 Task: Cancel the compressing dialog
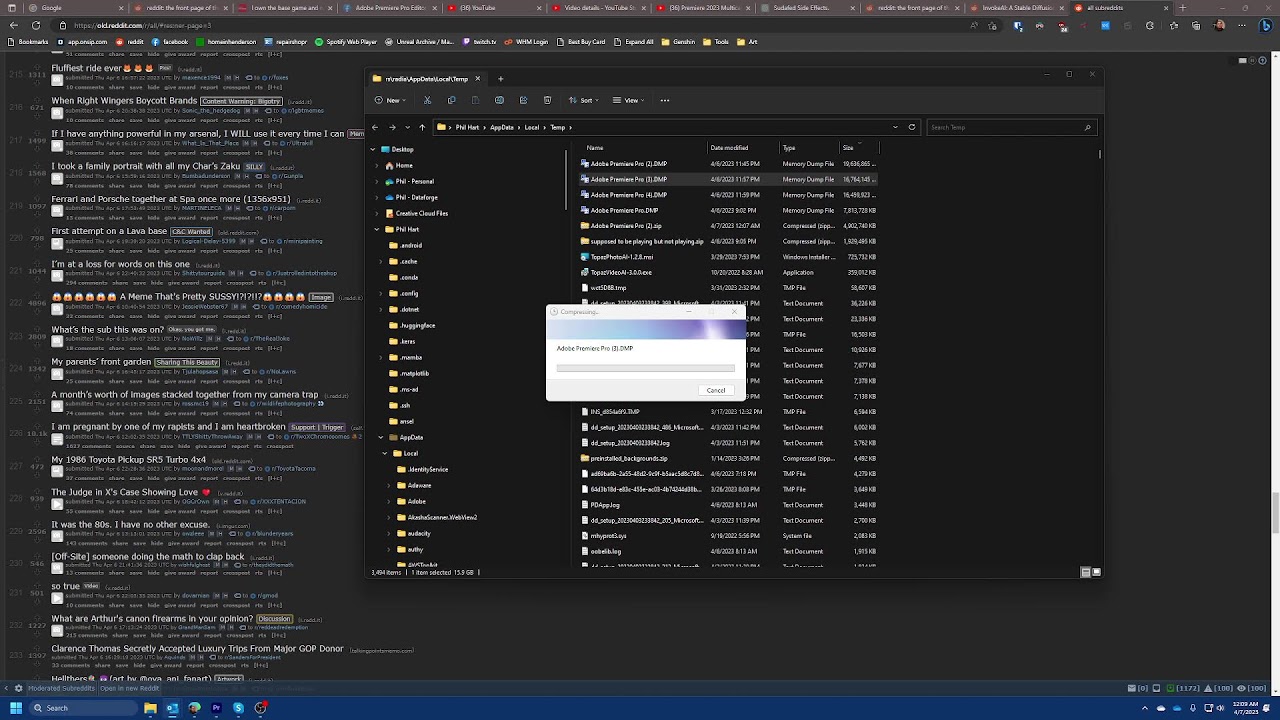[716, 390]
